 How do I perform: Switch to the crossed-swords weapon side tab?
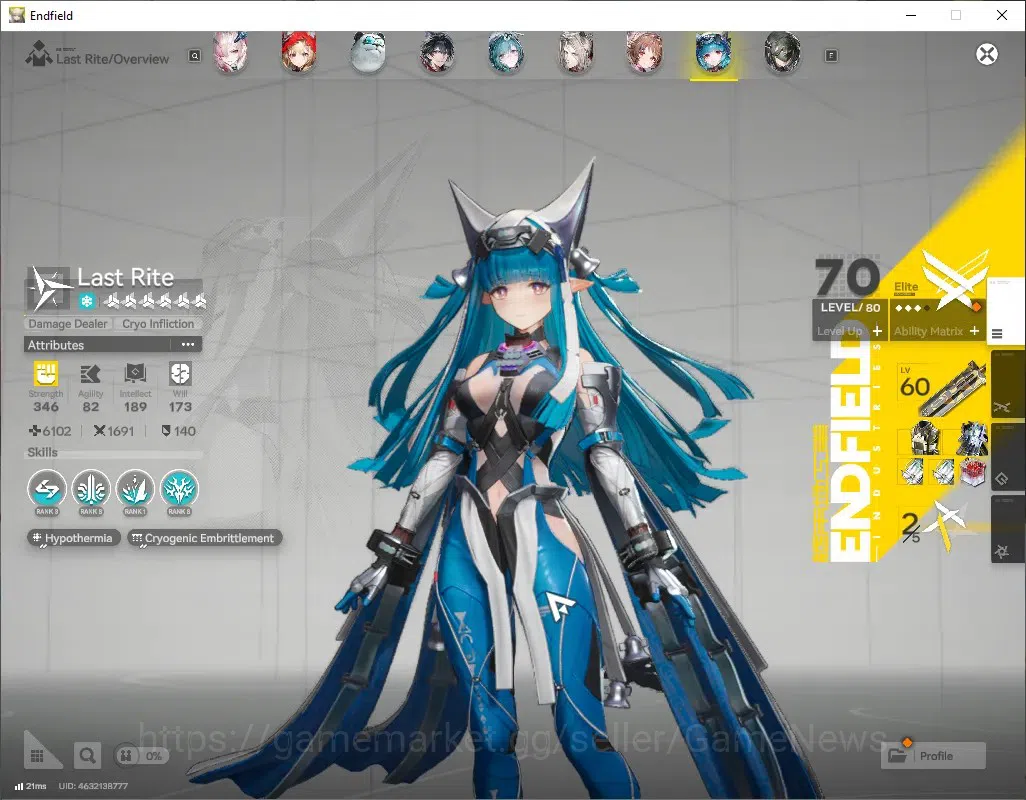(x=1006, y=386)
